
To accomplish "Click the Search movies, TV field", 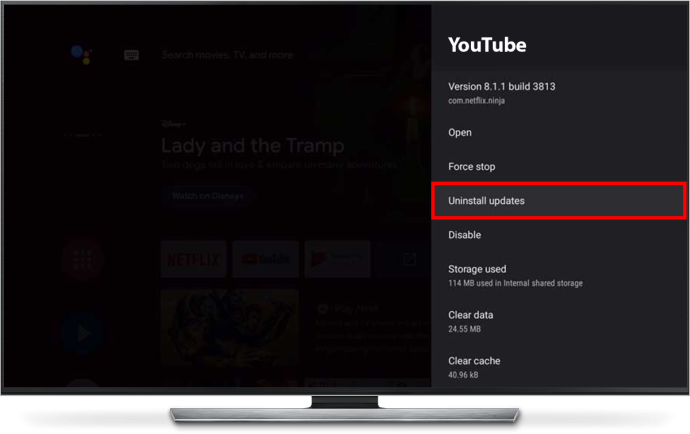I will (x=227, y=55).
